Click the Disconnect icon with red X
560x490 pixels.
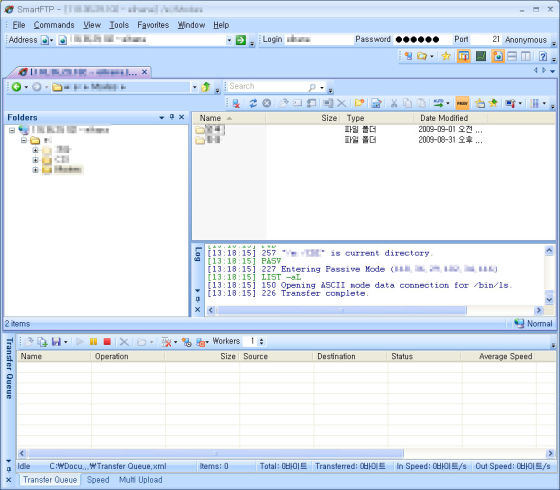(236, 104)
